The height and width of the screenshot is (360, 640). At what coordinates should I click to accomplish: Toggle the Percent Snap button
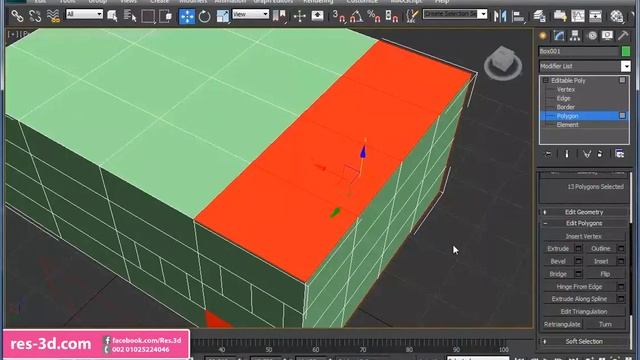pos(374,16)
